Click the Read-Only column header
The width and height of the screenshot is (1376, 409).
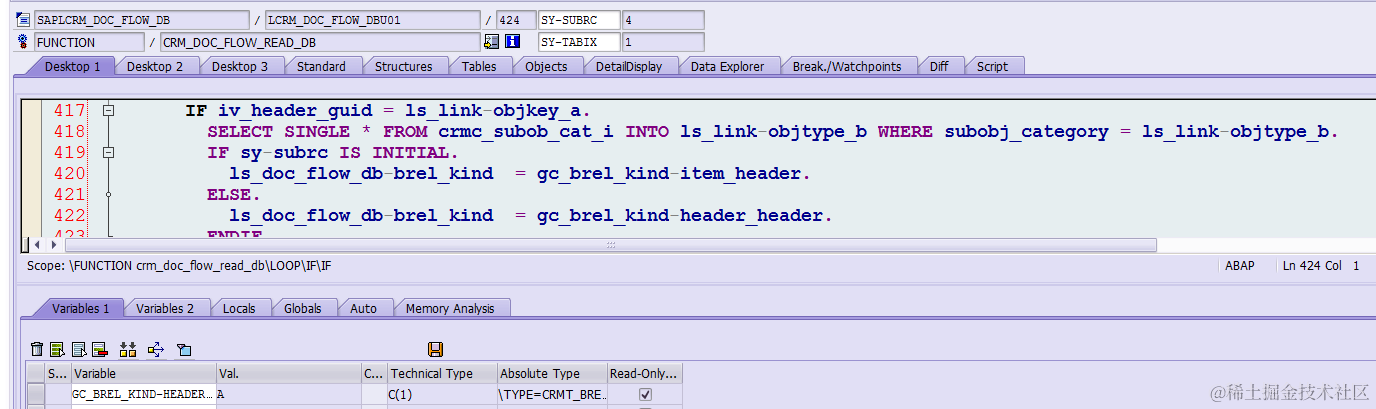[x=644, y=373]
